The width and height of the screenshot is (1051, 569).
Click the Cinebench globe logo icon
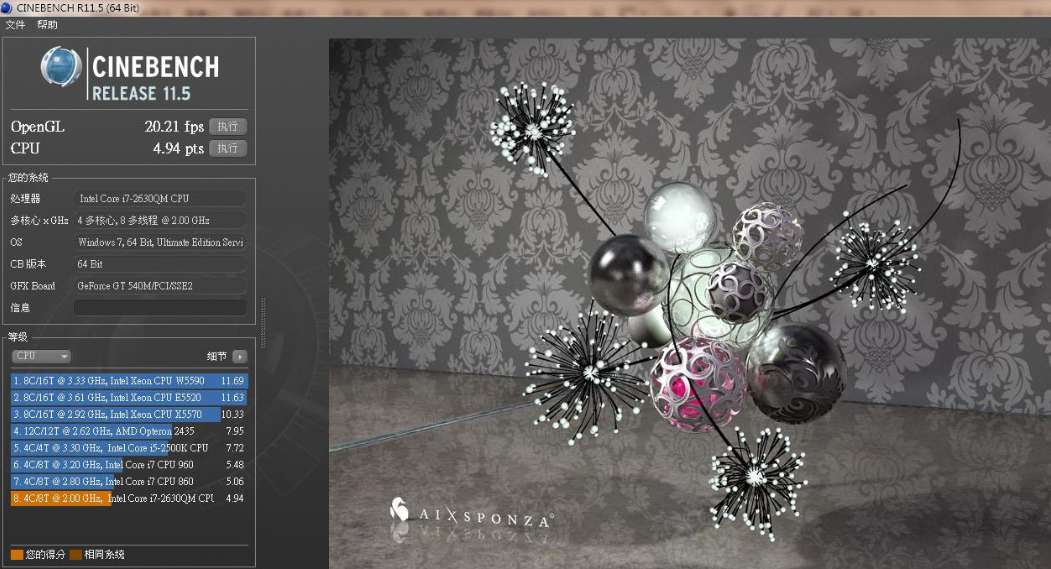(x=61, y=67)
